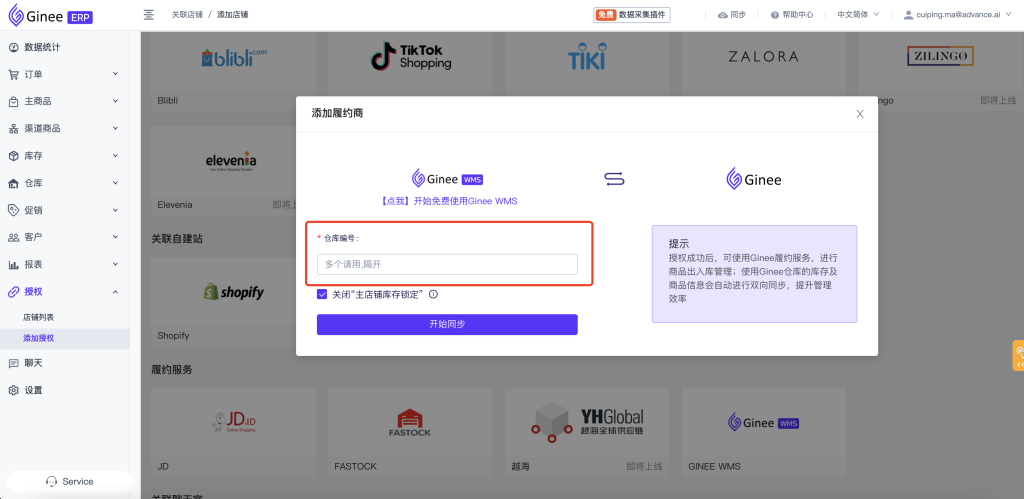
Task: Click the 同步 cloud sync icon
Action: [x=723, y=14]
